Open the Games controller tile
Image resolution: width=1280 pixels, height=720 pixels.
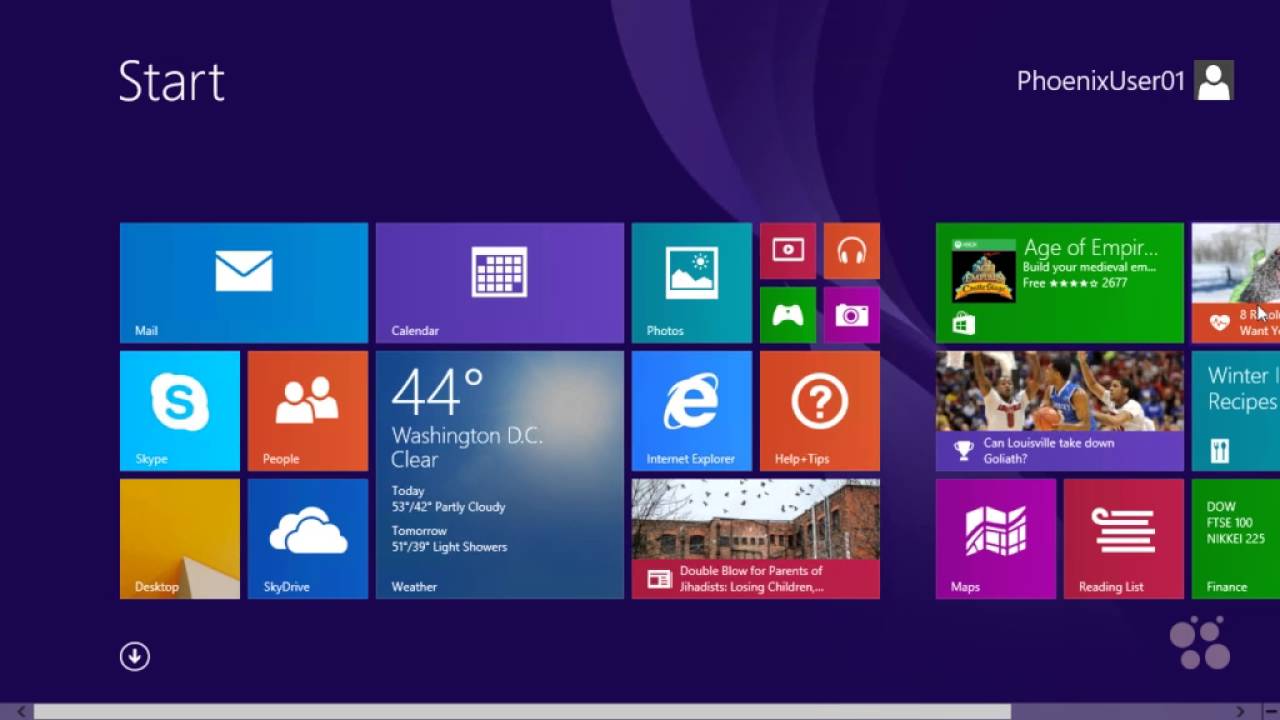[x=788, y=315]
